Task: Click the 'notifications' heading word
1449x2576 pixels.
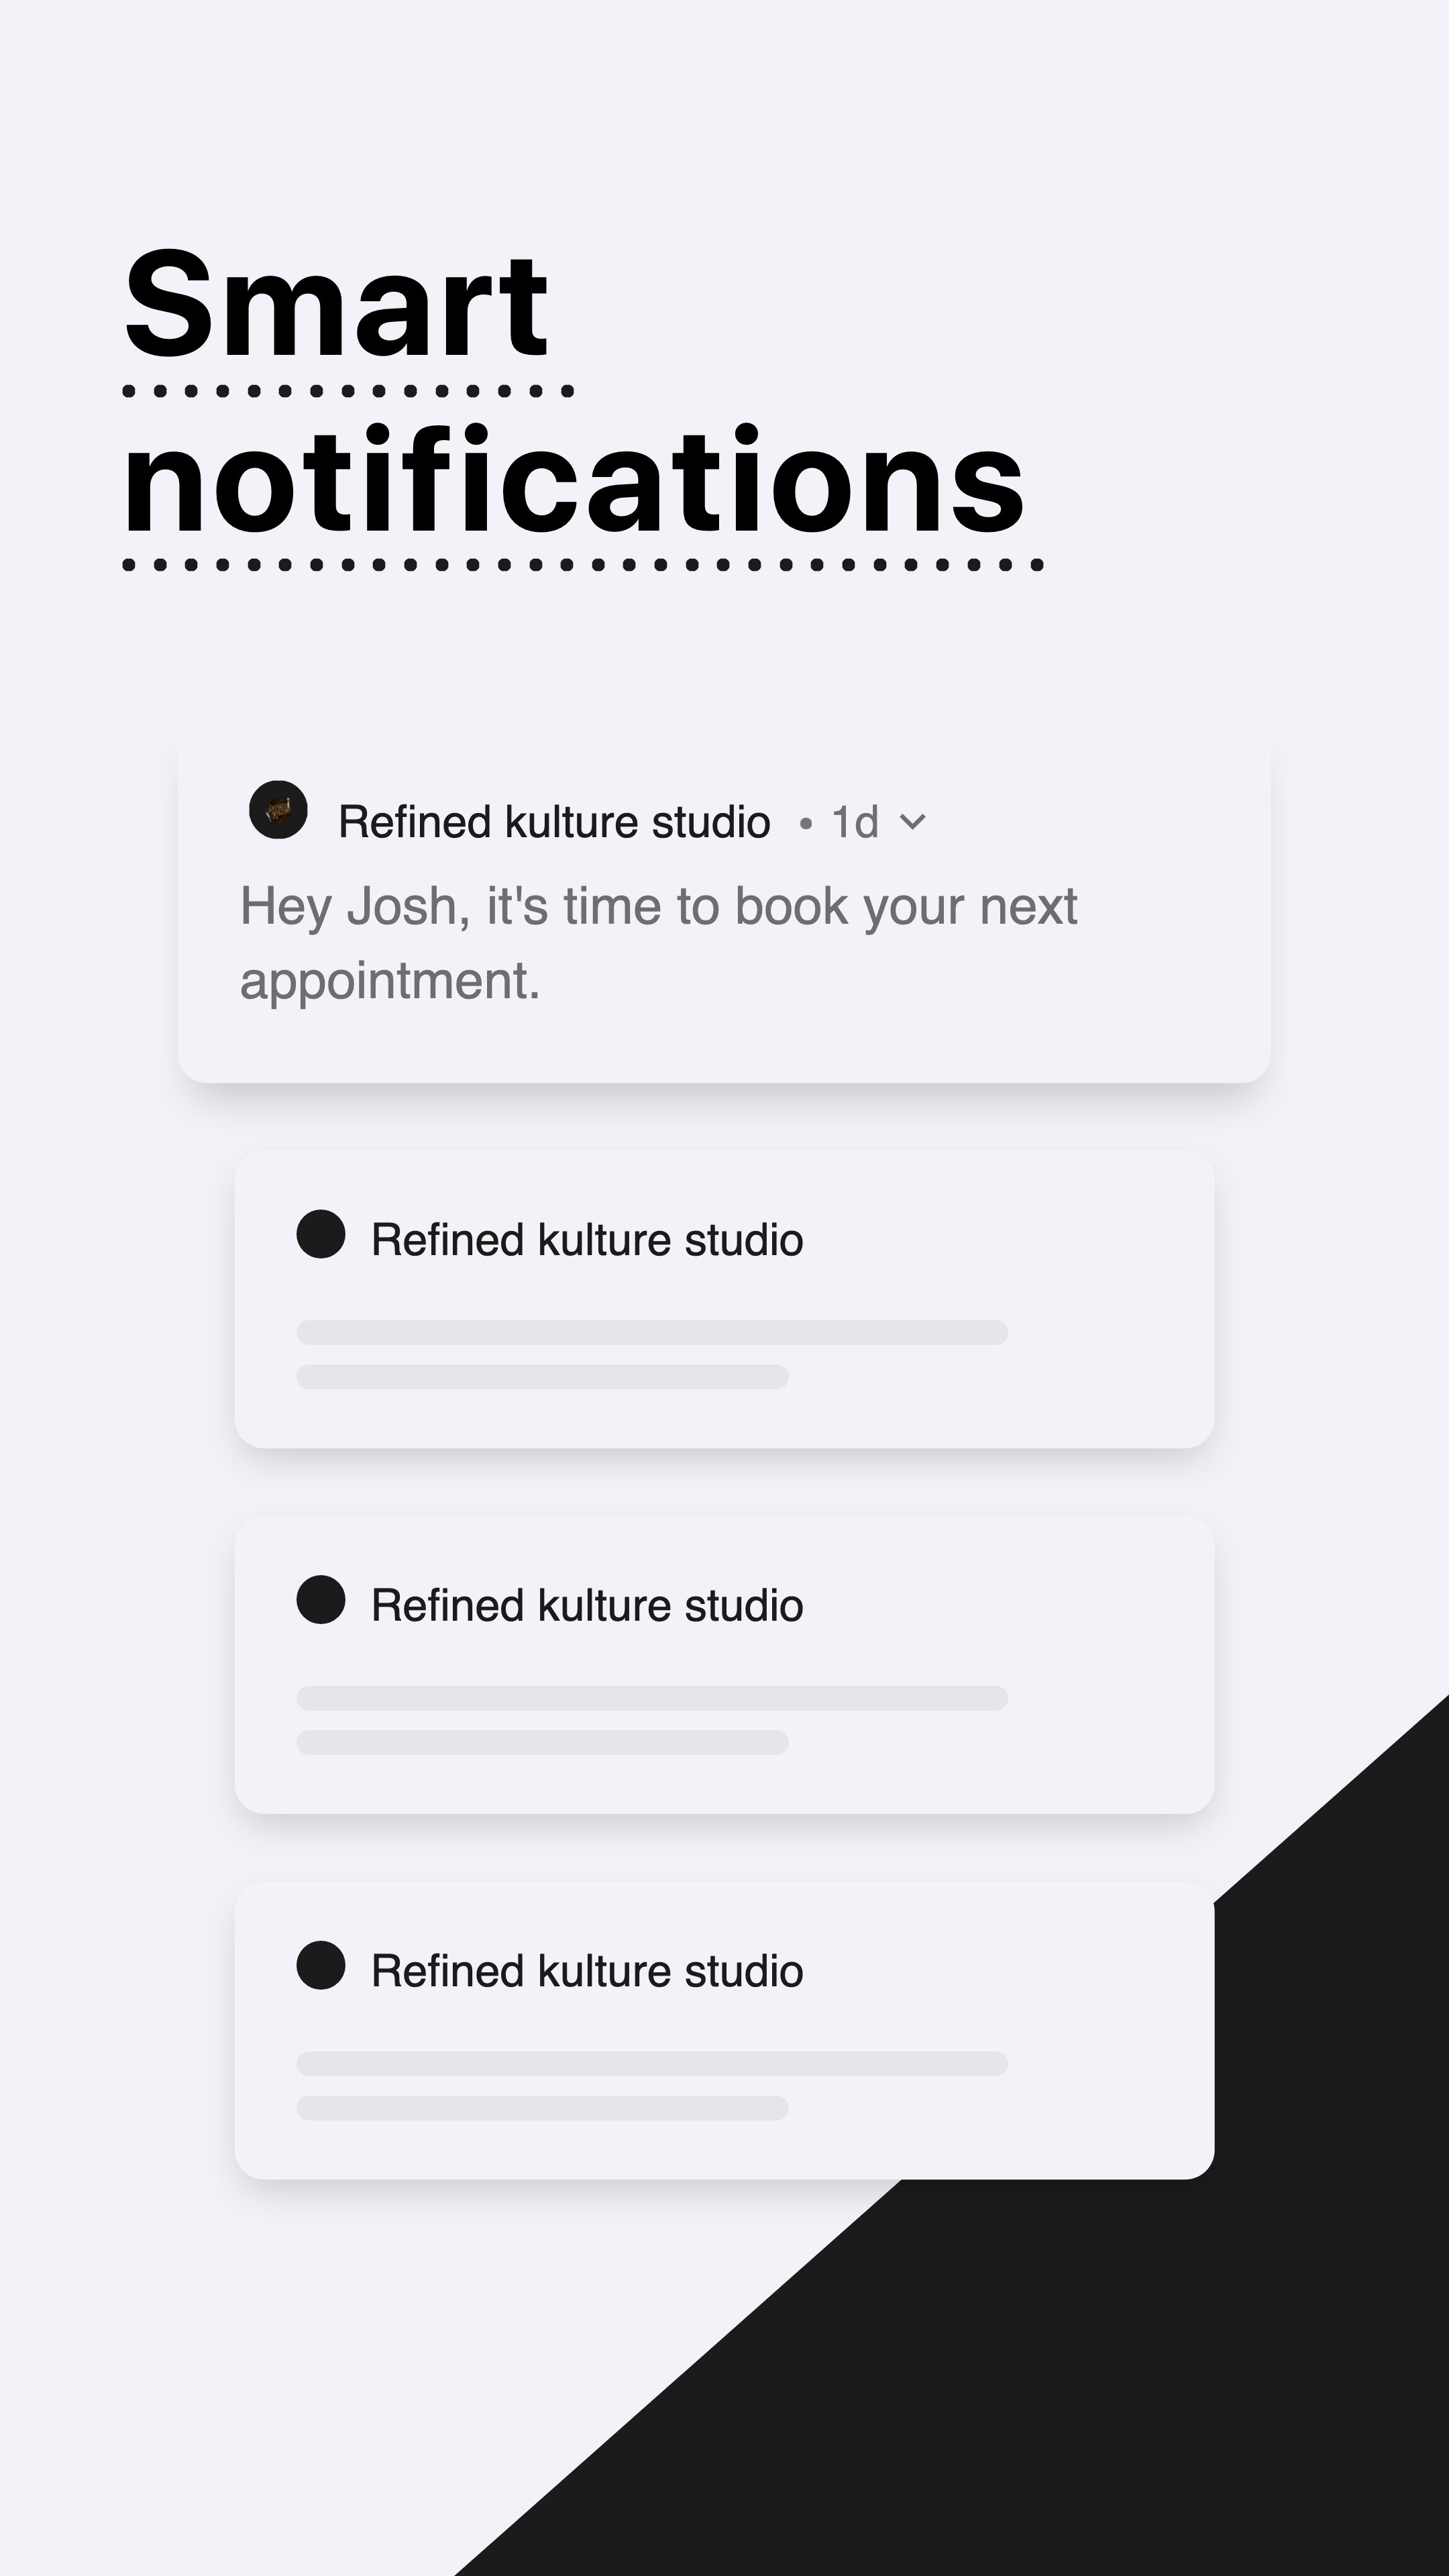Action: (x=573, y=480)
